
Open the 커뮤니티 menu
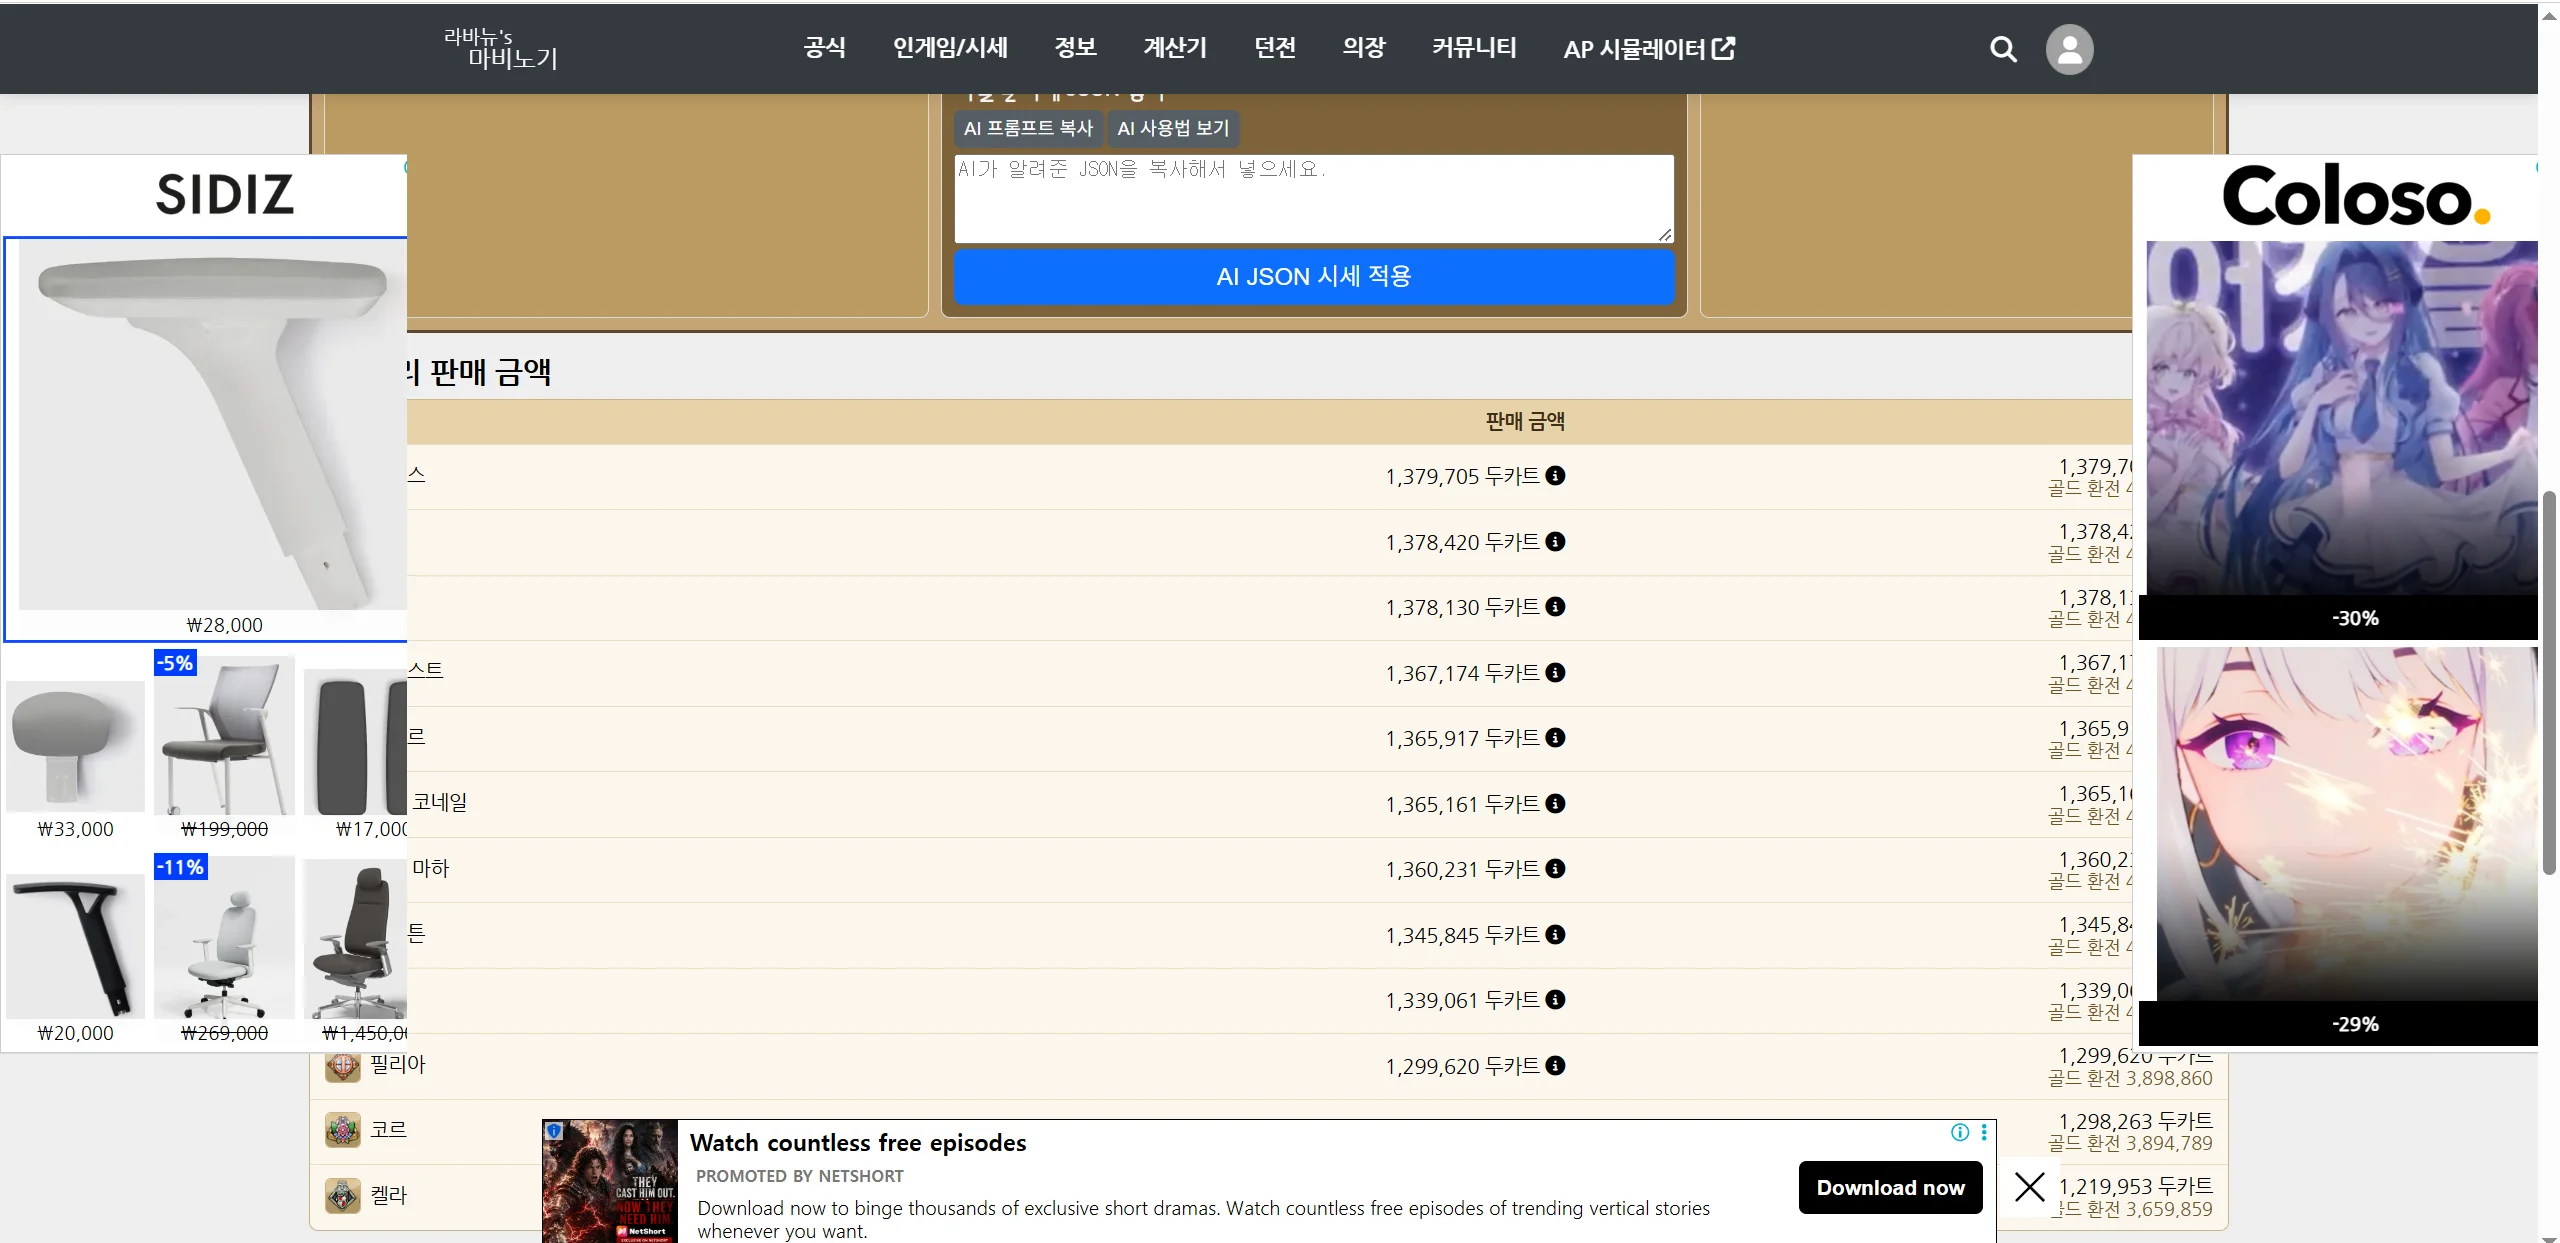1474,48
